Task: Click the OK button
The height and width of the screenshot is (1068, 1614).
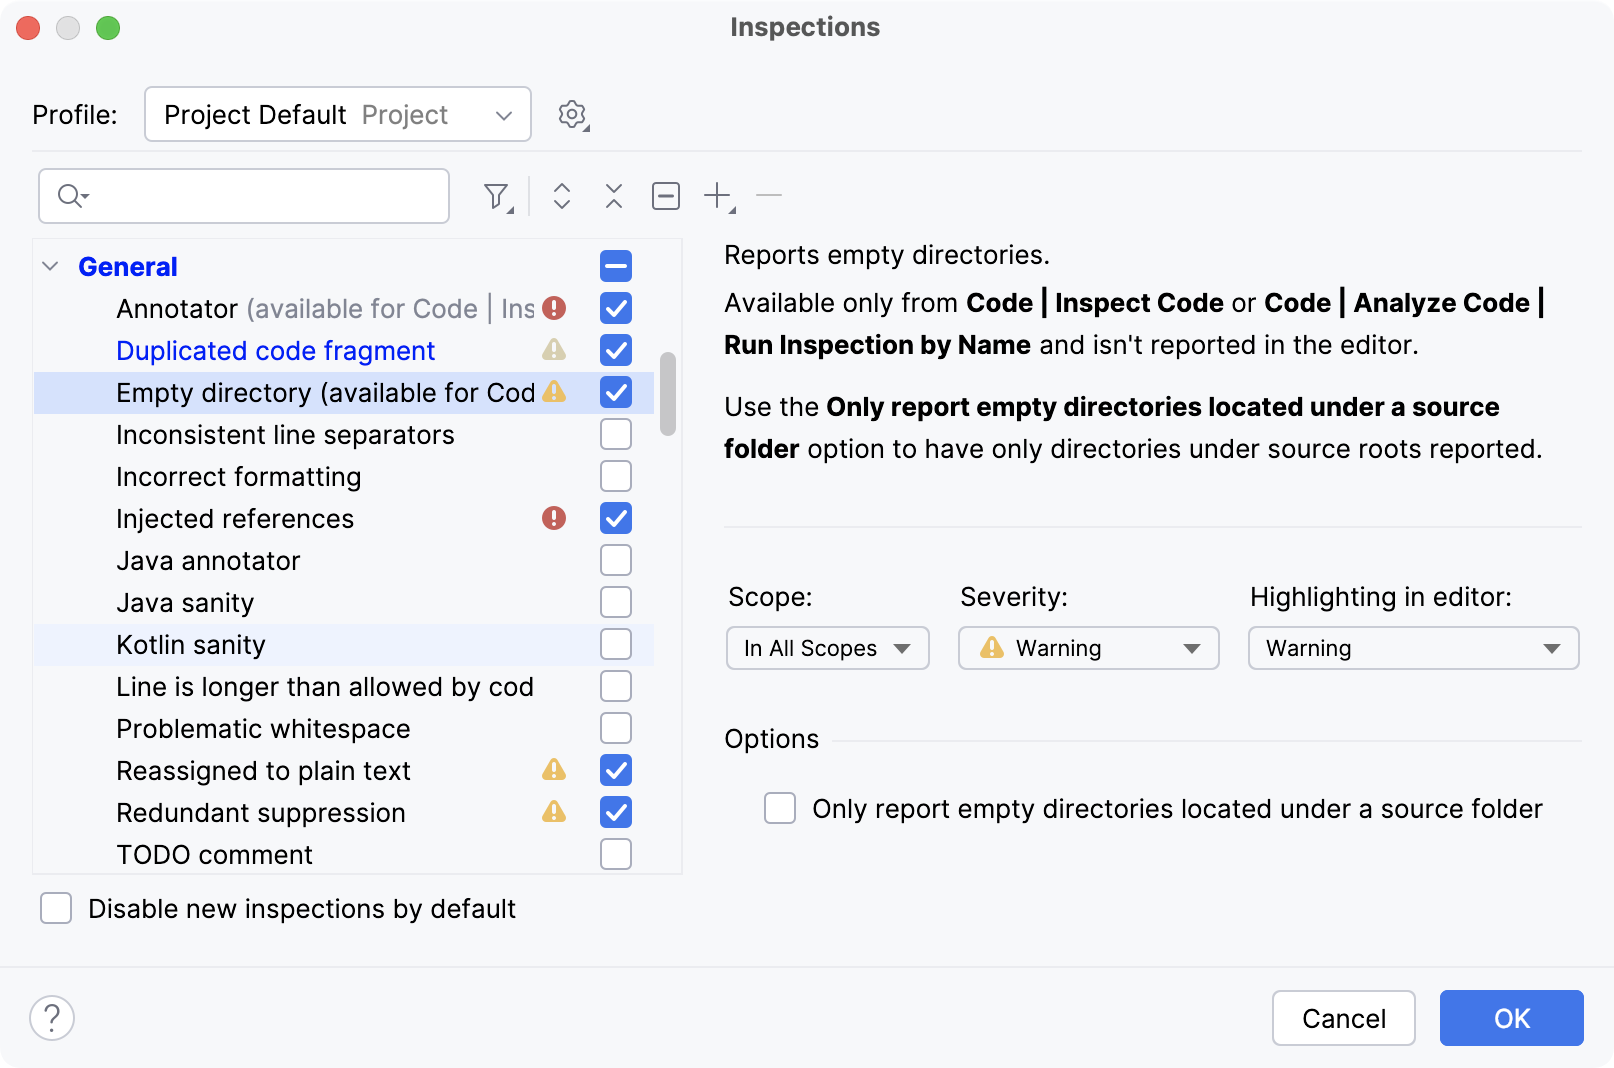Action: click(1511, 1018)
